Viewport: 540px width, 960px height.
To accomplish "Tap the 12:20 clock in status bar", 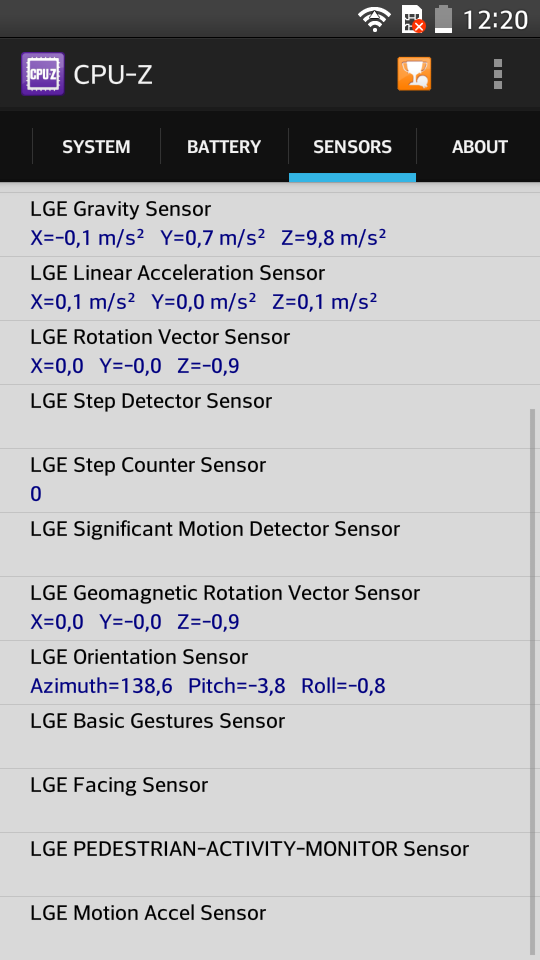I will point(495,20).
